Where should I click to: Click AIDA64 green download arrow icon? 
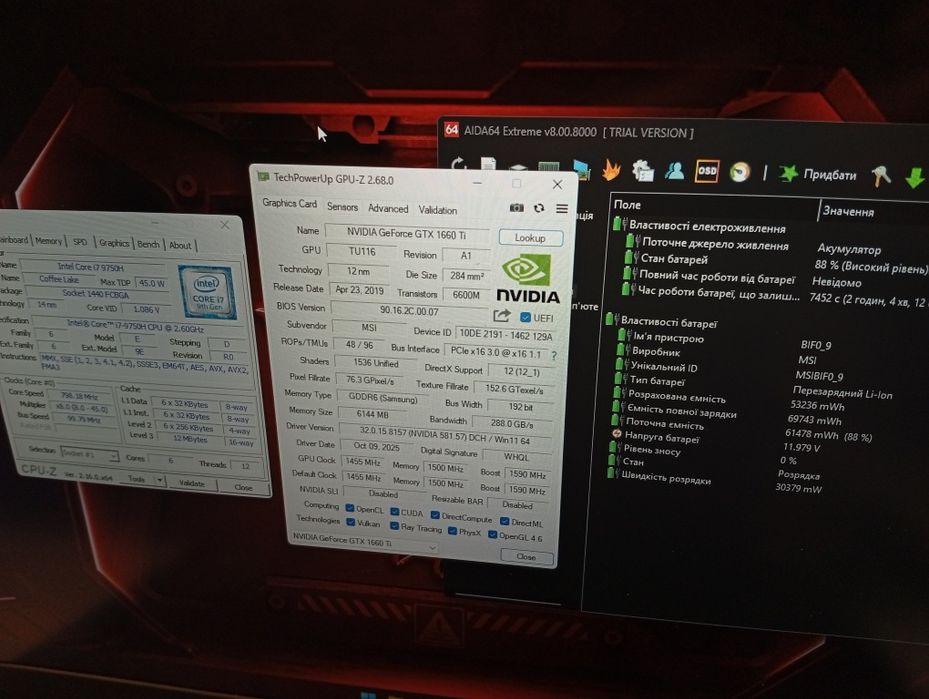click(915, 178)
